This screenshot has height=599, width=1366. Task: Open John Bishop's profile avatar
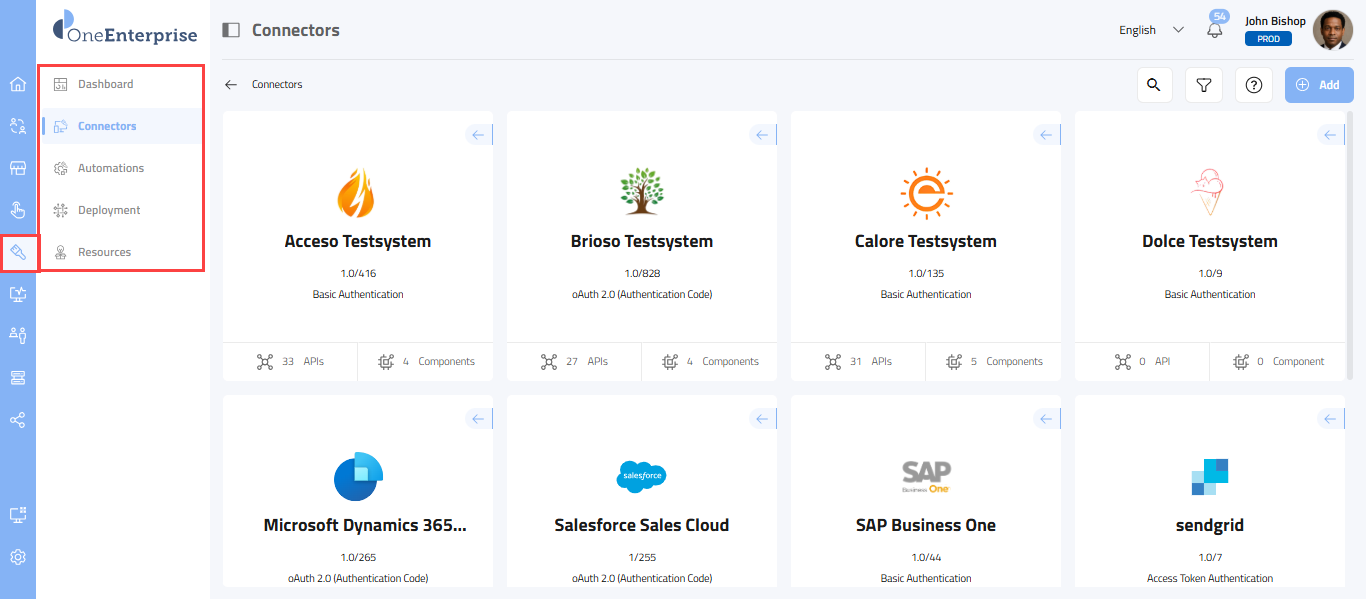[x=1332, y=30]
